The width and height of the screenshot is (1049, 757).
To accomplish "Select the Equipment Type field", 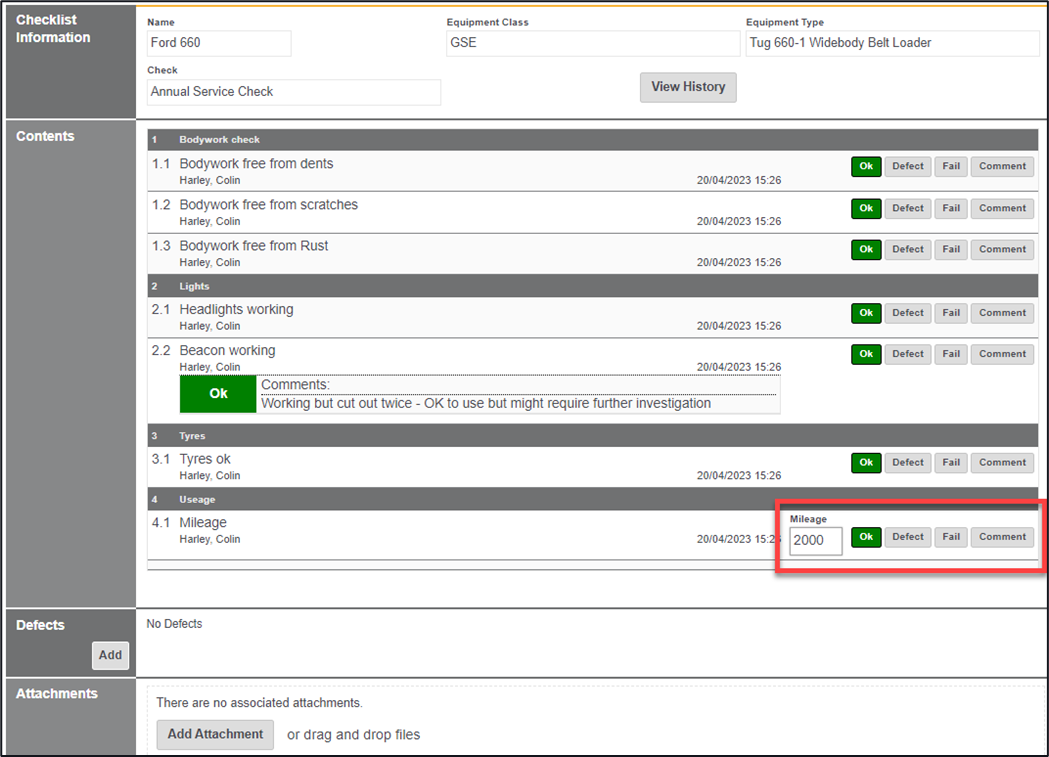I will (892, 43).
